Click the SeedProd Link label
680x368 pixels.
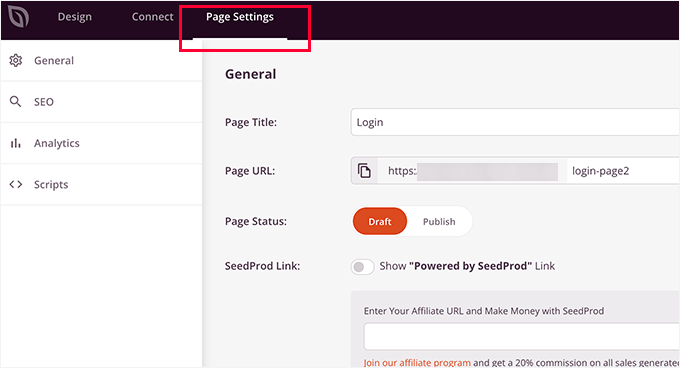point(262,266)
